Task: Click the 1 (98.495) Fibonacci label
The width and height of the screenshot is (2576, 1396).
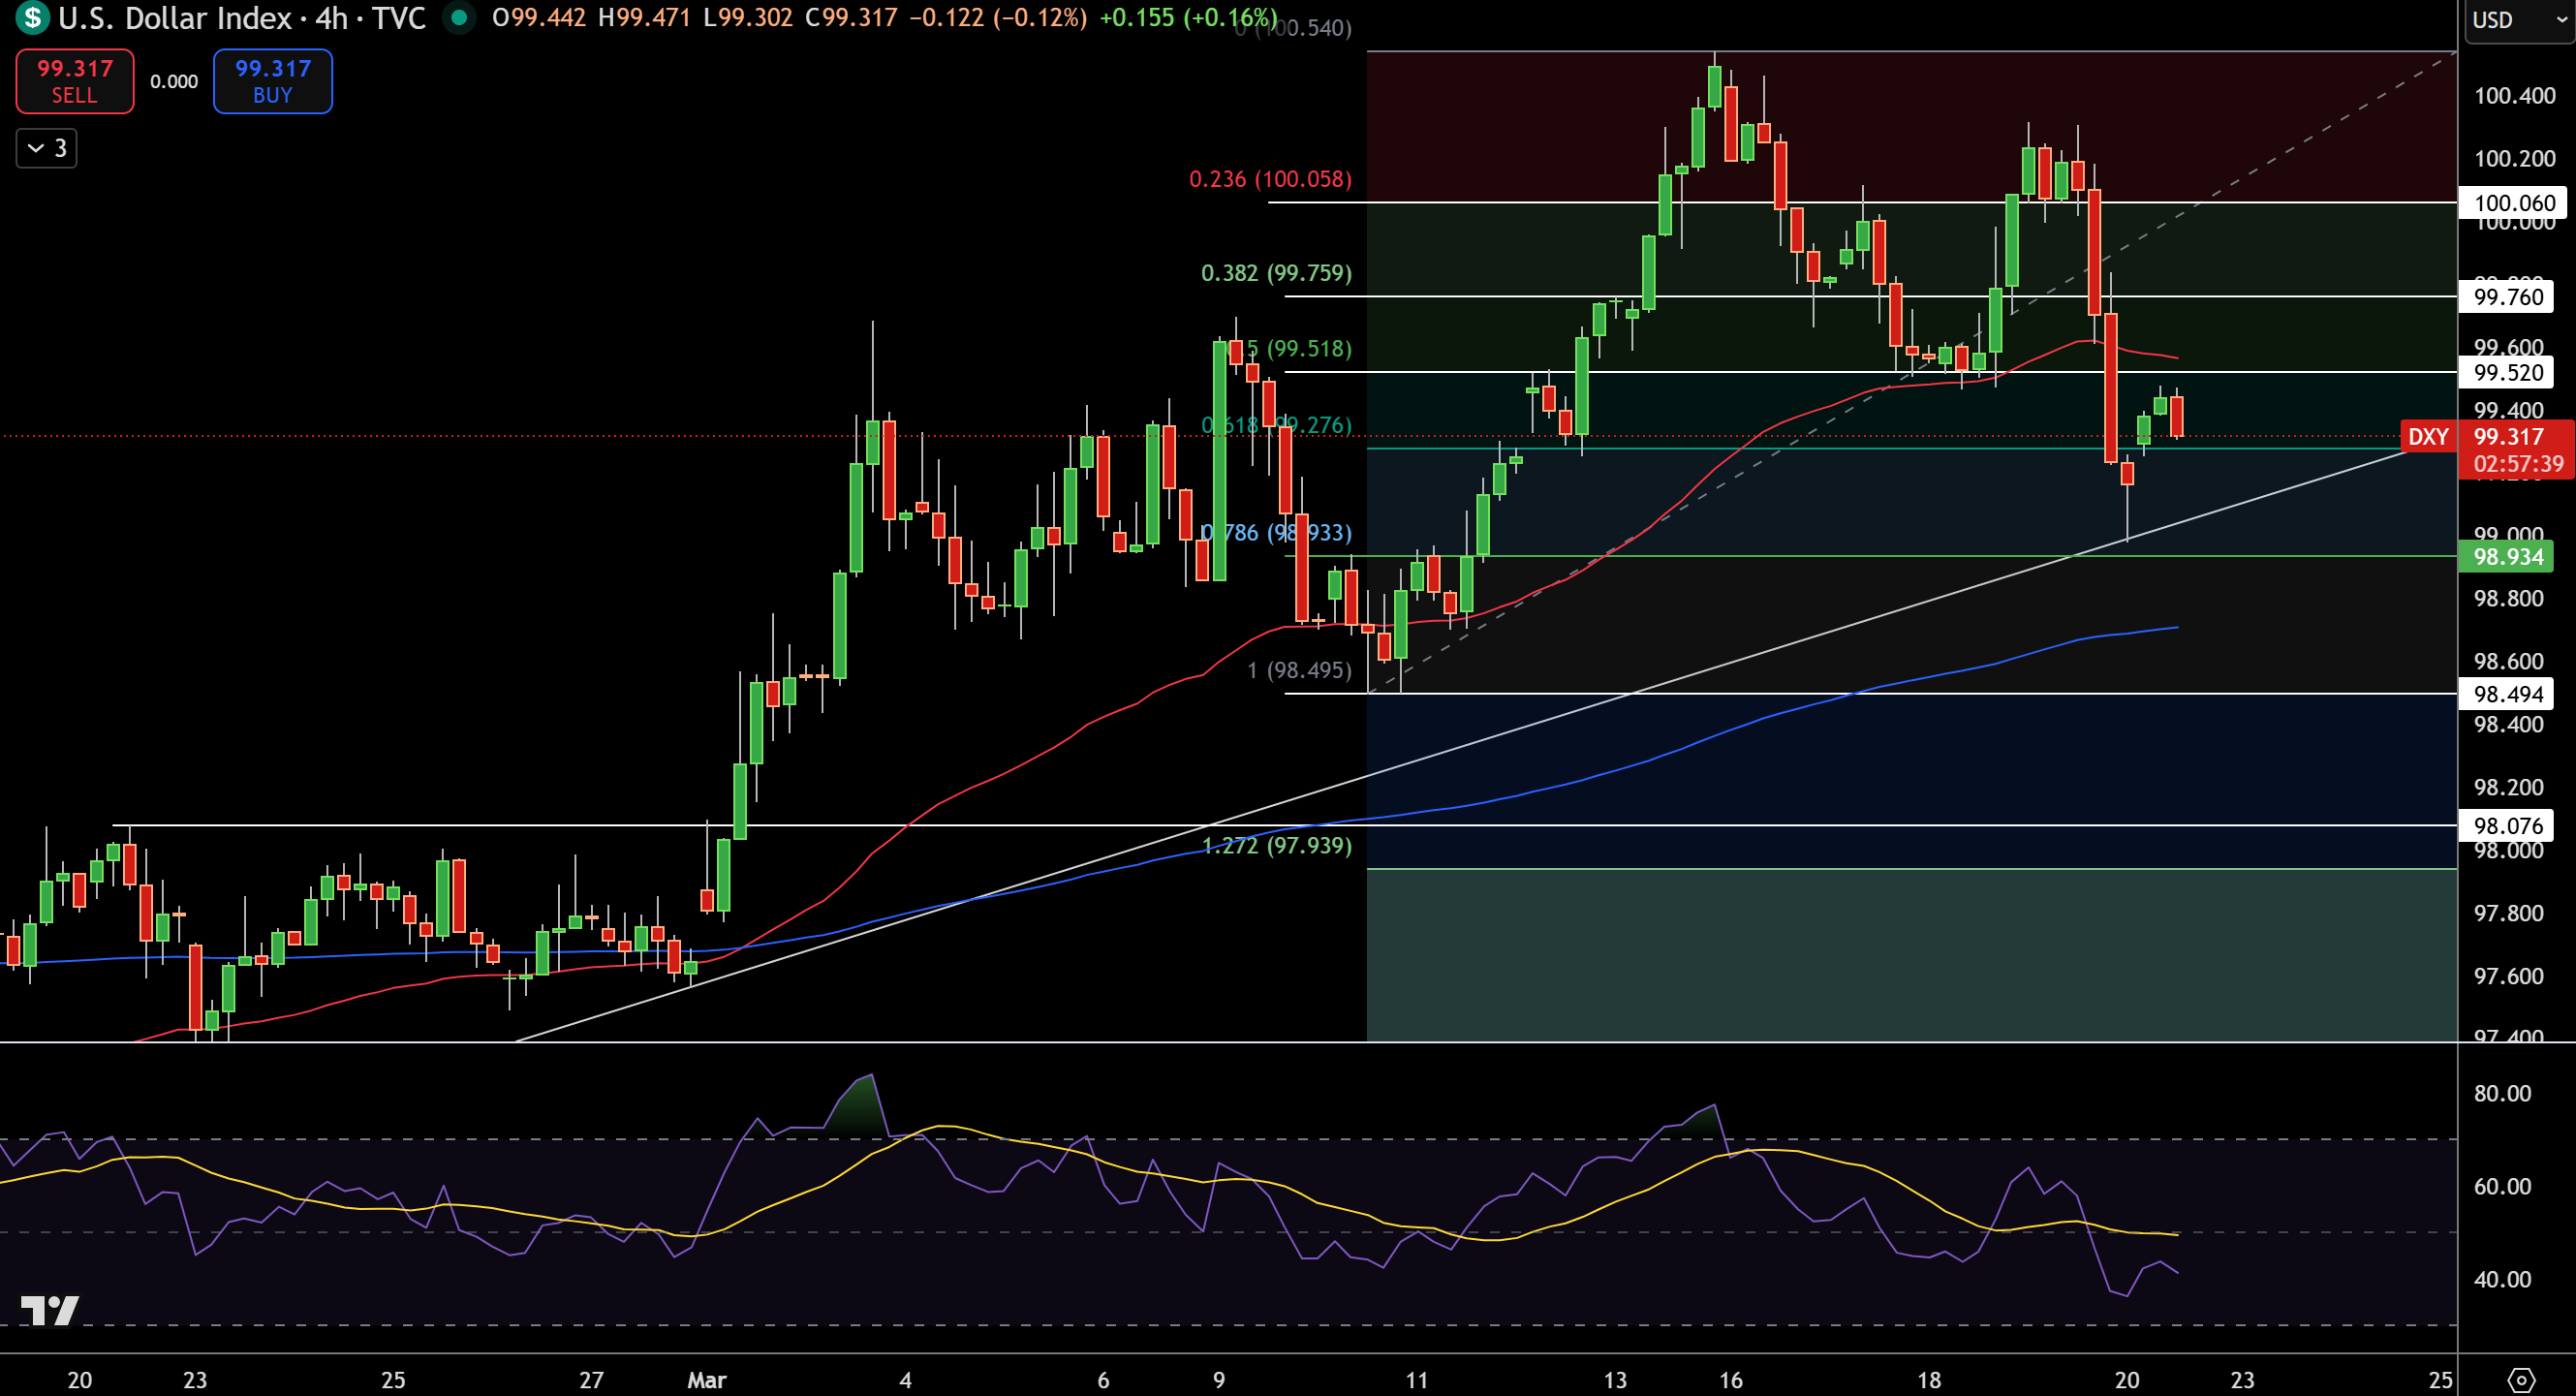Action: pyautogui.click(x=1299, y=670)
